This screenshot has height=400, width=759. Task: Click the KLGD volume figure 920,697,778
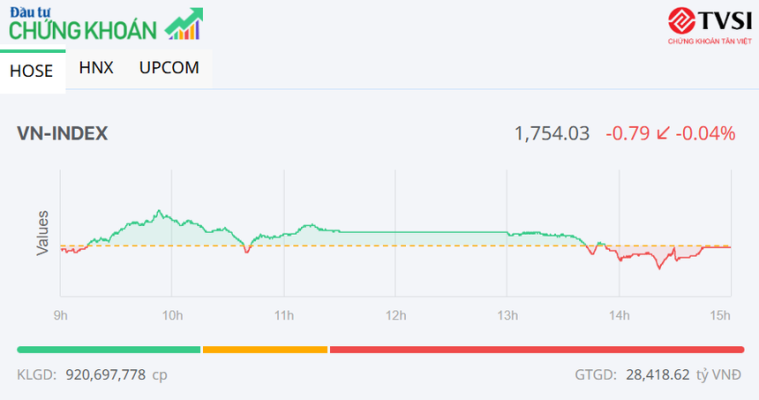click(x=105, y=374)
